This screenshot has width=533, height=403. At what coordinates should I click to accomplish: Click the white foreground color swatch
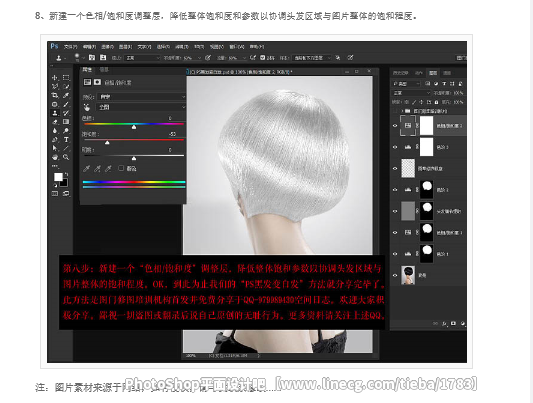pos(58,177)
